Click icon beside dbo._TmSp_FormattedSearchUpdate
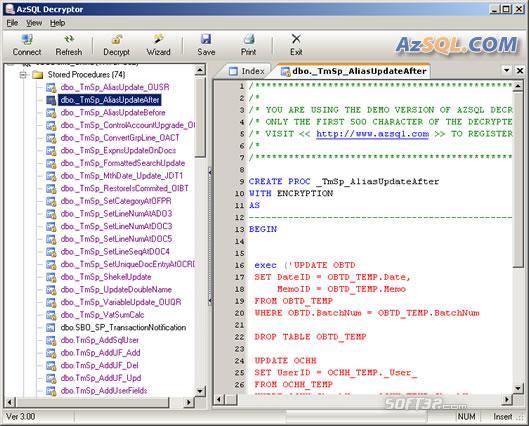The width and height of the screenshot is (529, 426). [51, 163]
